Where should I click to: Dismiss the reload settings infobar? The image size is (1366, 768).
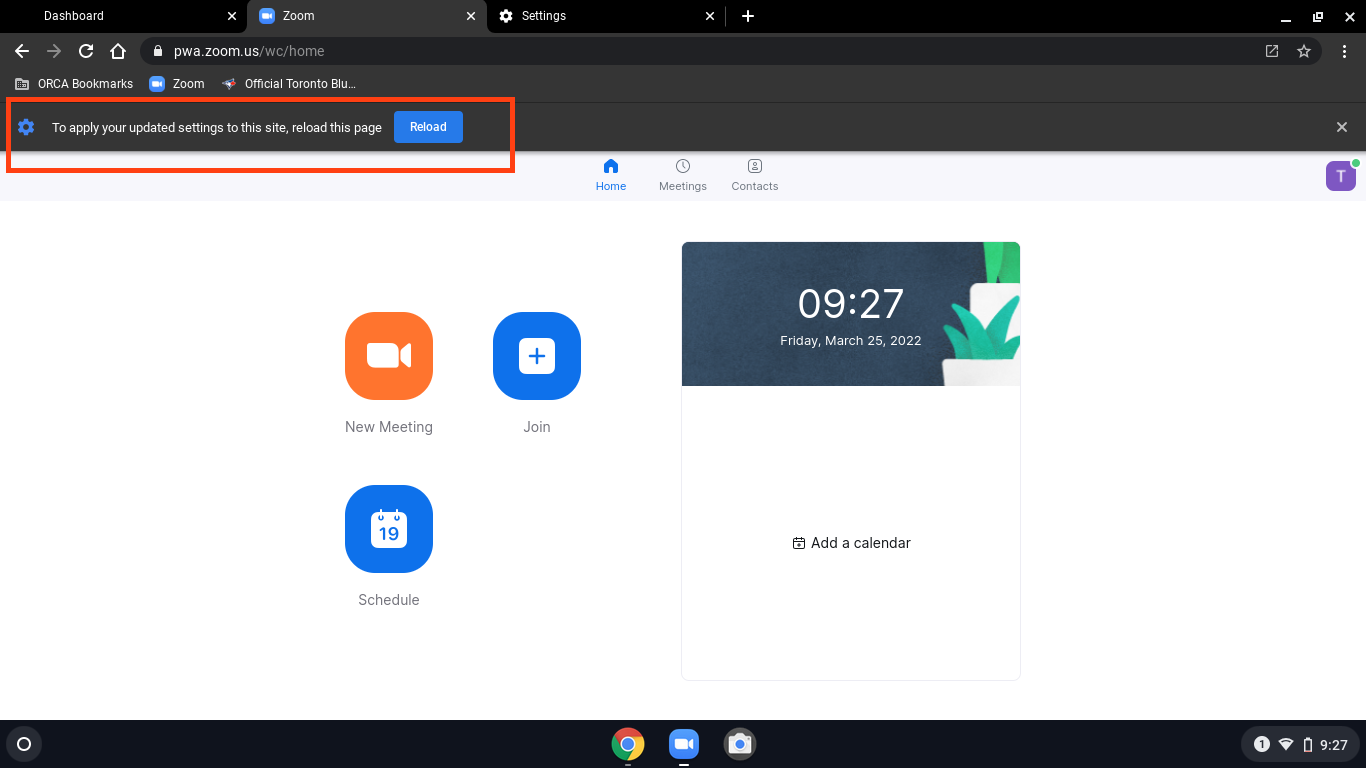[1342, 127]
